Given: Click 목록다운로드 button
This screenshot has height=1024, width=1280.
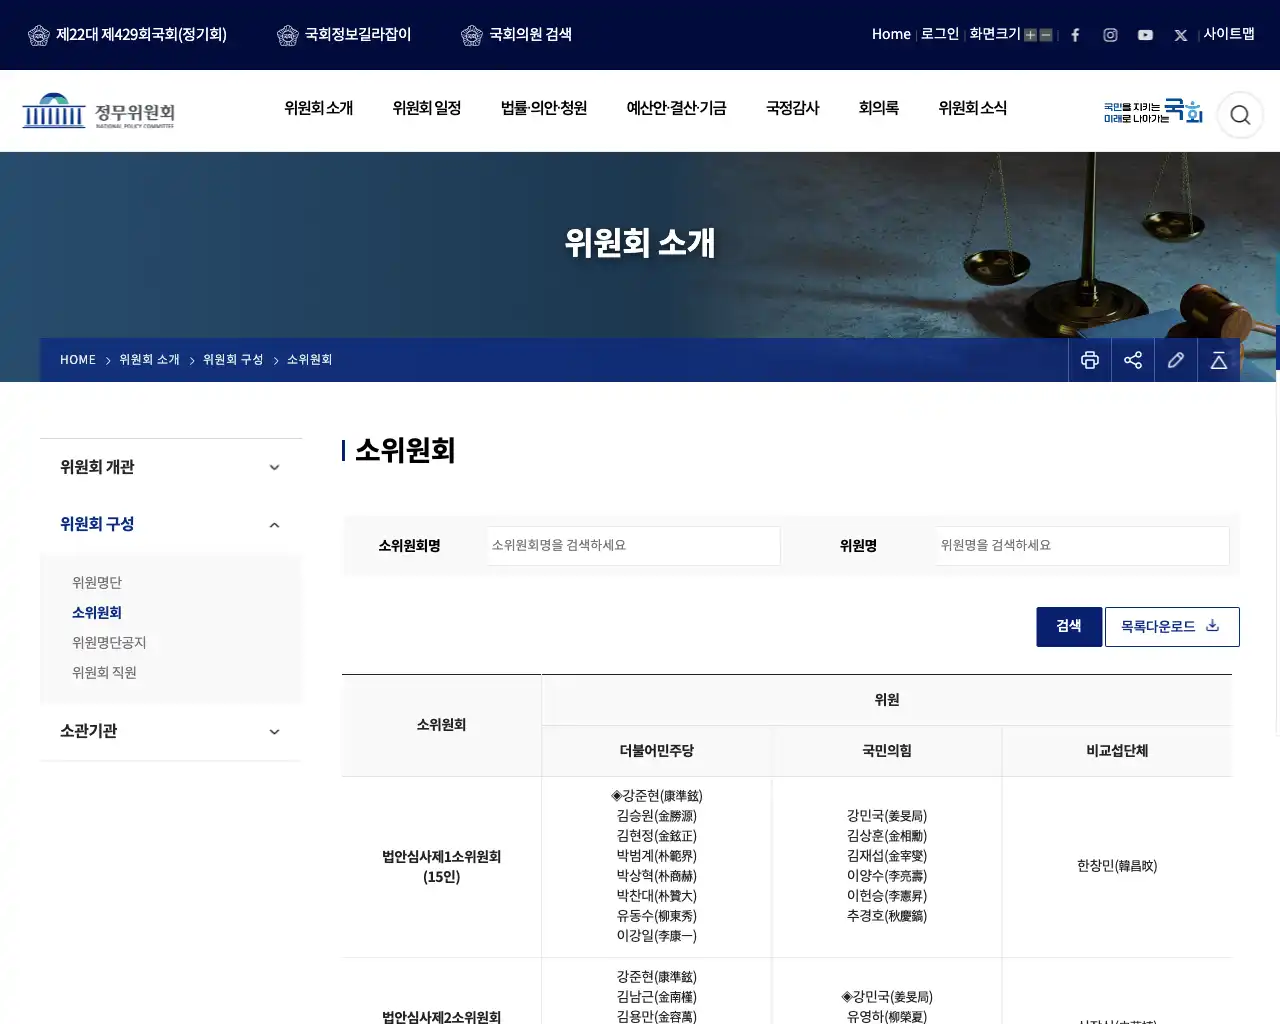Looking at the screenshot, I should 1172,627.
